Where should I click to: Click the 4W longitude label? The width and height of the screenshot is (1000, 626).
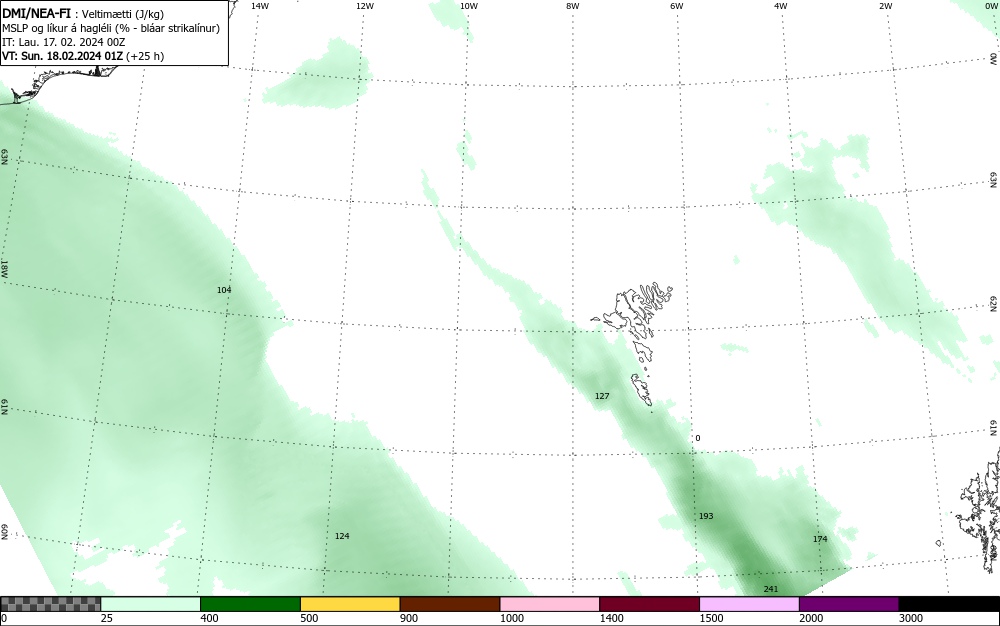(x=781, y=6)
